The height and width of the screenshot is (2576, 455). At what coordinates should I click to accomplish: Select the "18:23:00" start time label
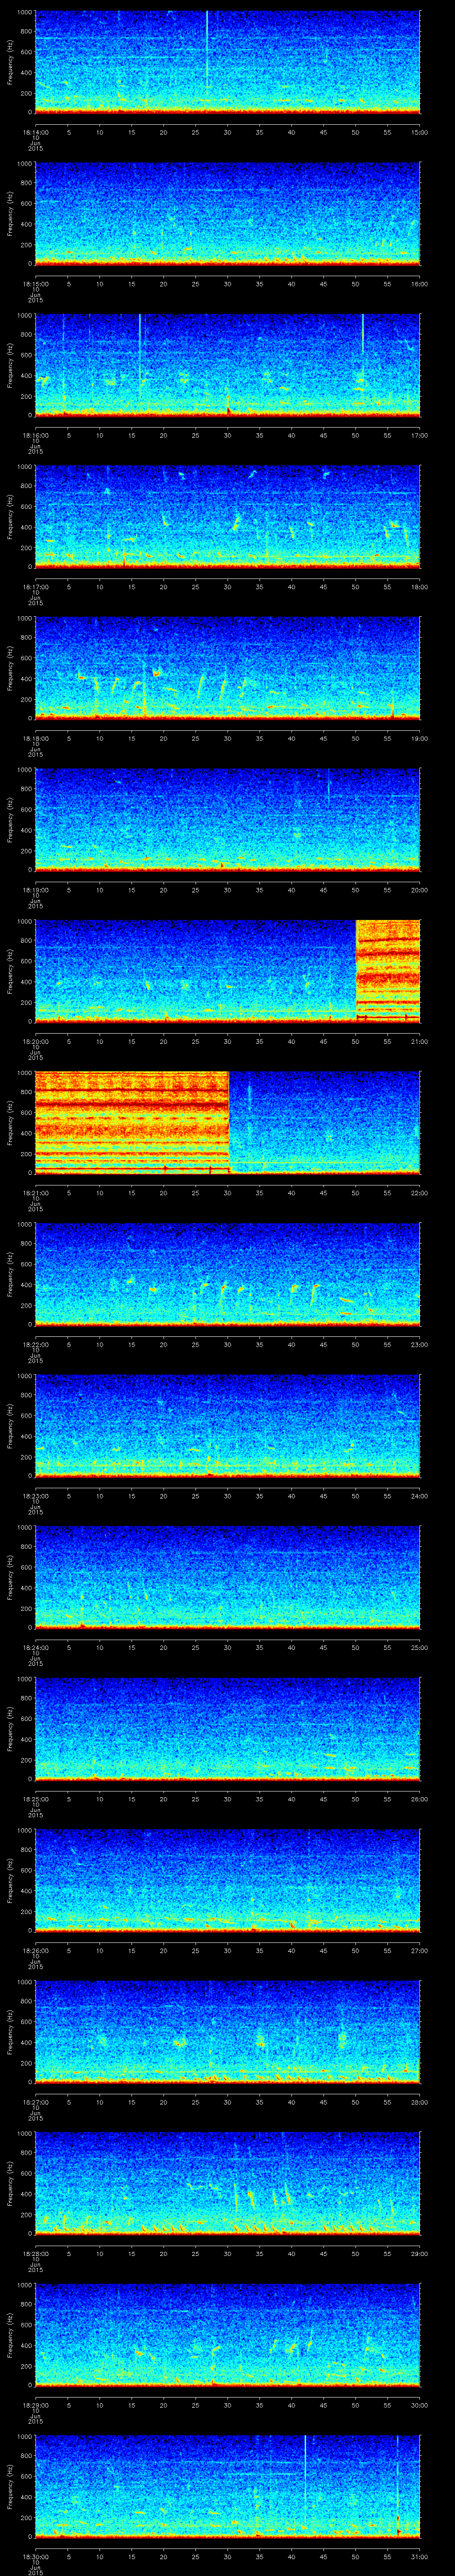point(35,1495)
